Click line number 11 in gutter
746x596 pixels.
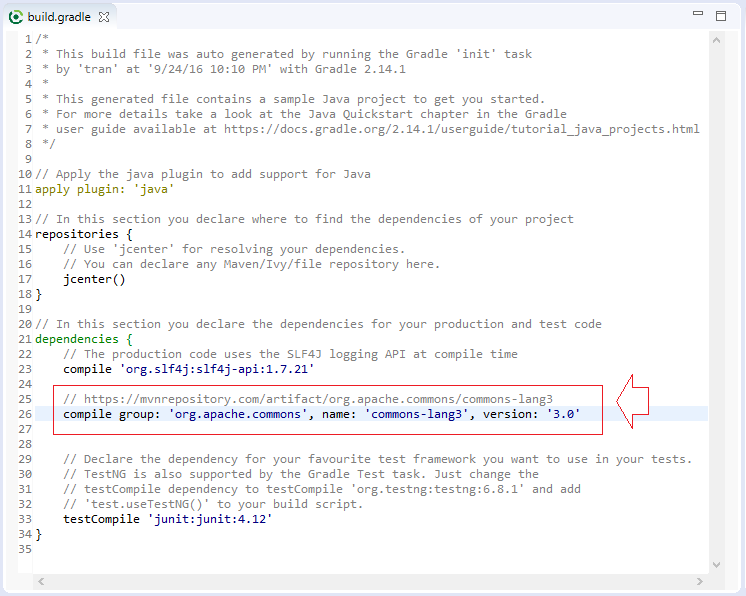tap(25, 189)
